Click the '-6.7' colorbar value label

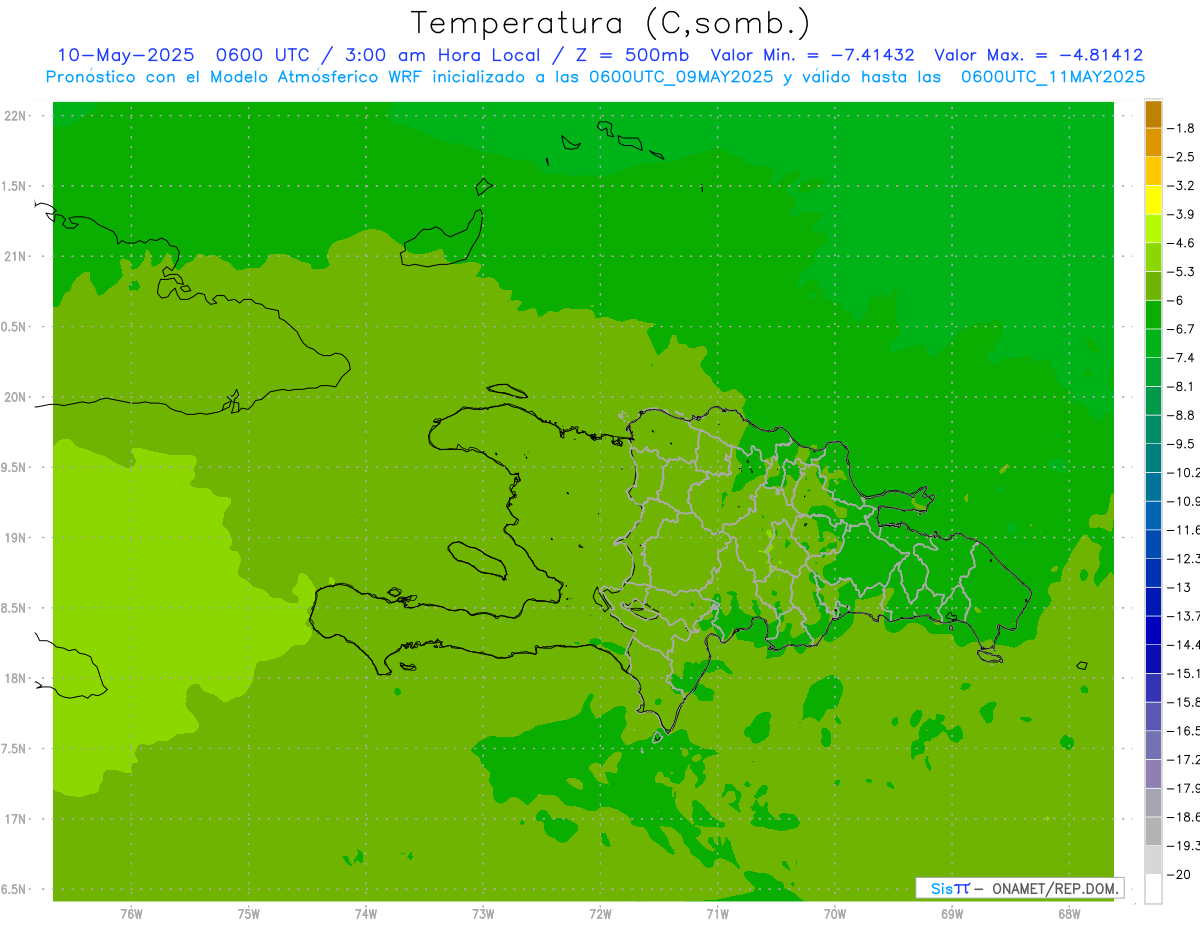[x=1181, y=329]
